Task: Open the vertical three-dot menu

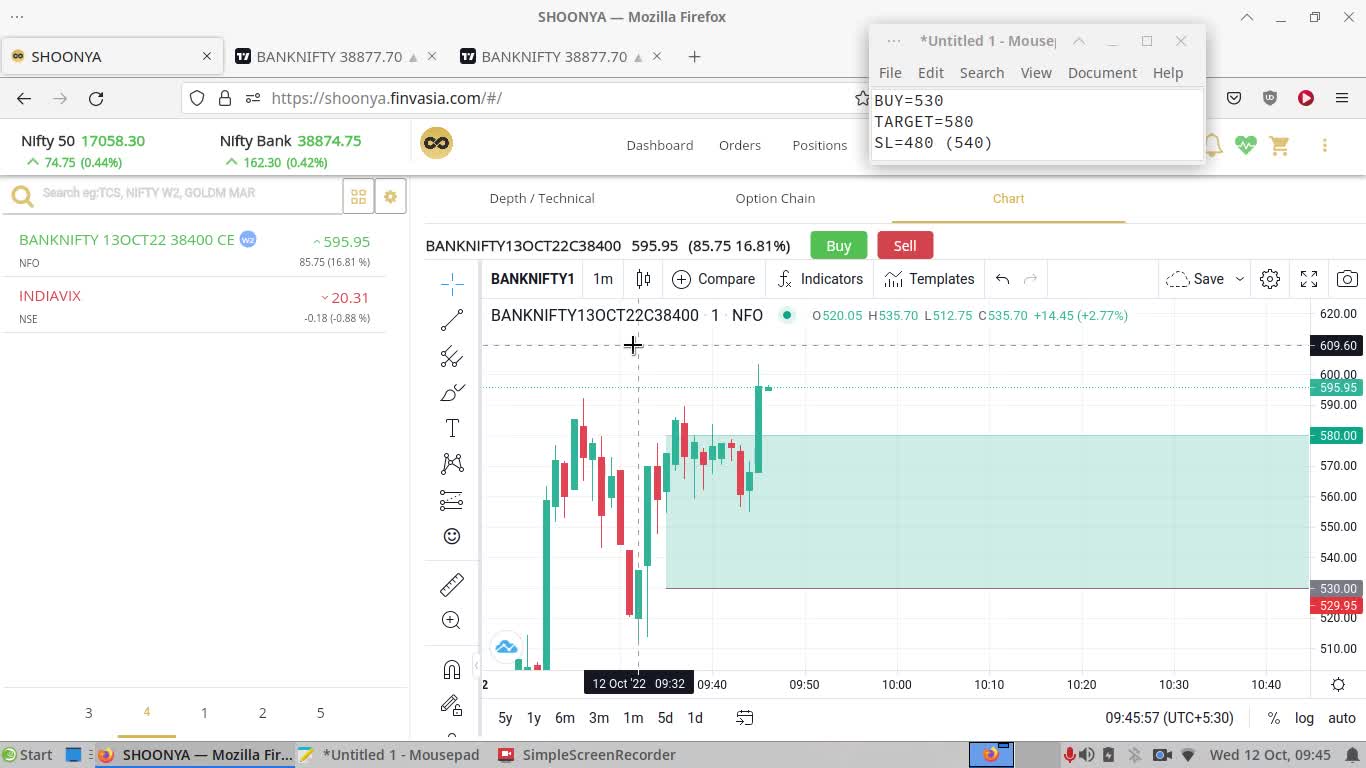Action: click(x=1325, y=145)
